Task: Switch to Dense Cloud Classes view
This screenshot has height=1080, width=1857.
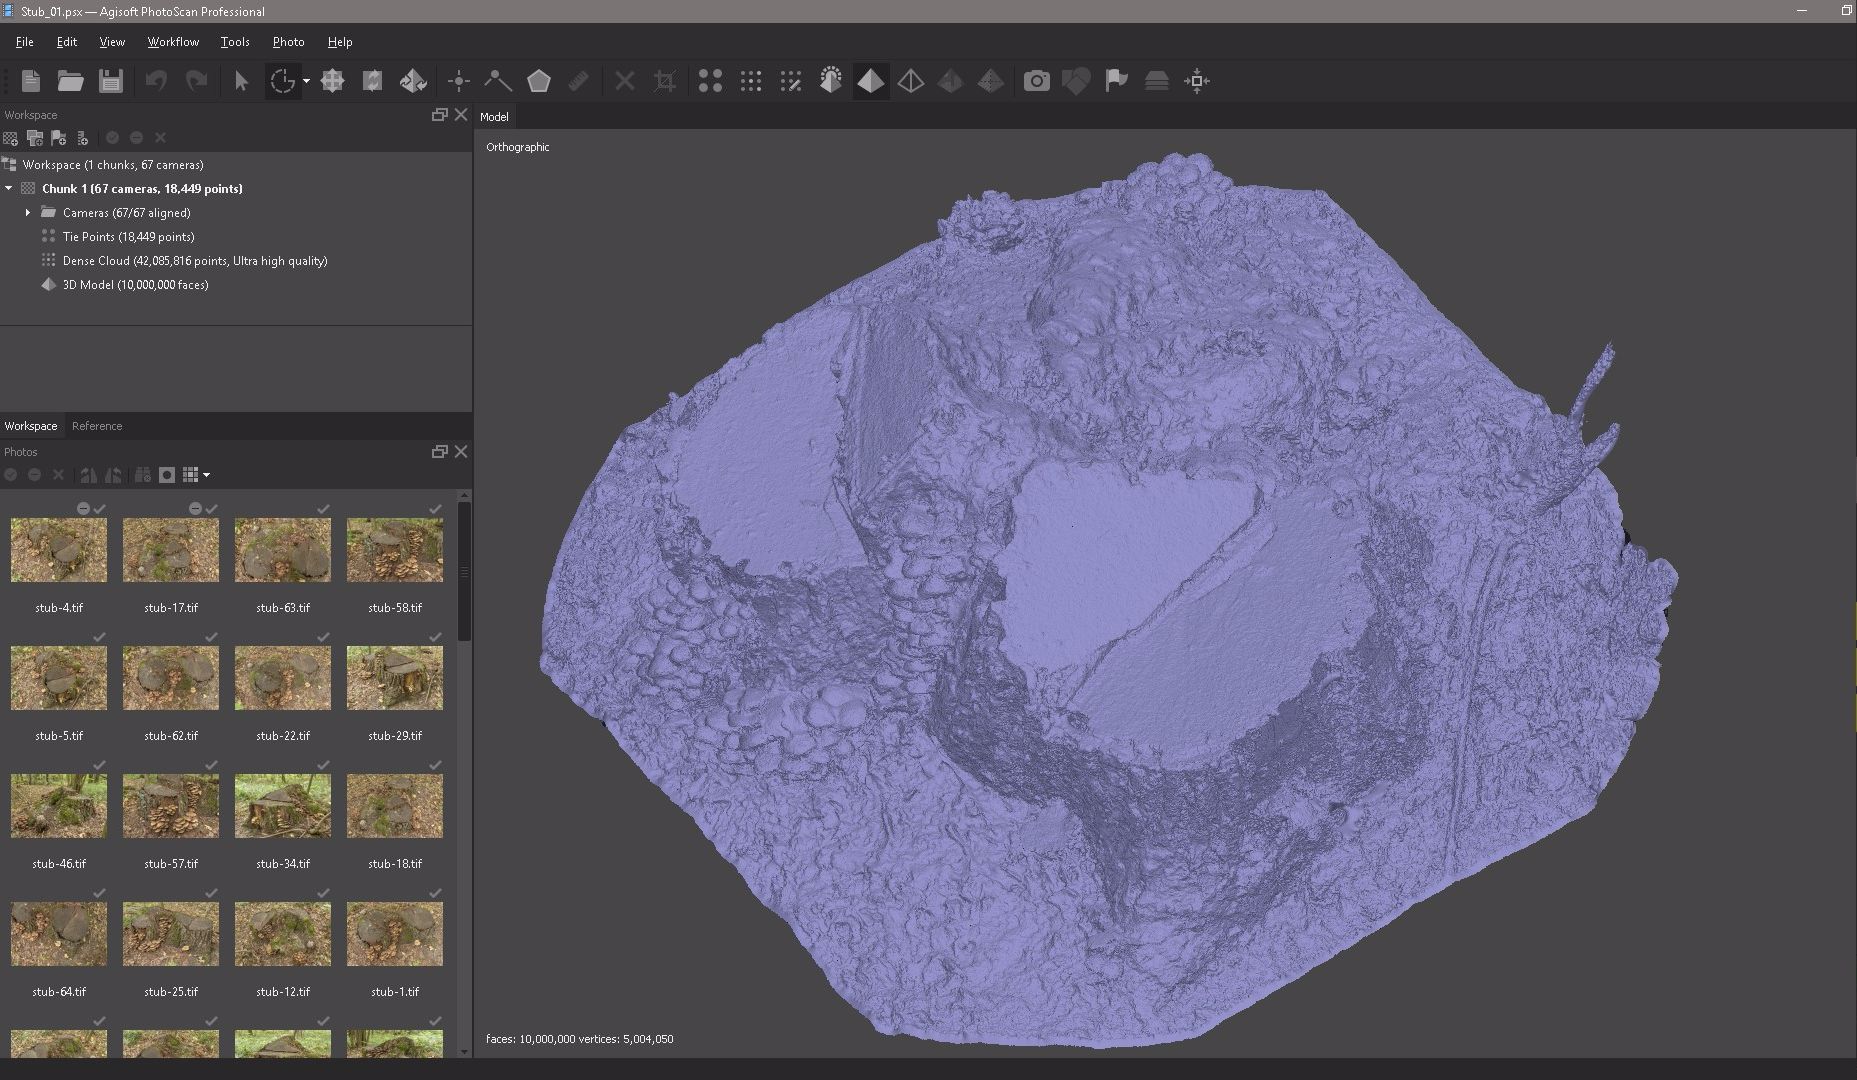Action: click(791, 81)
